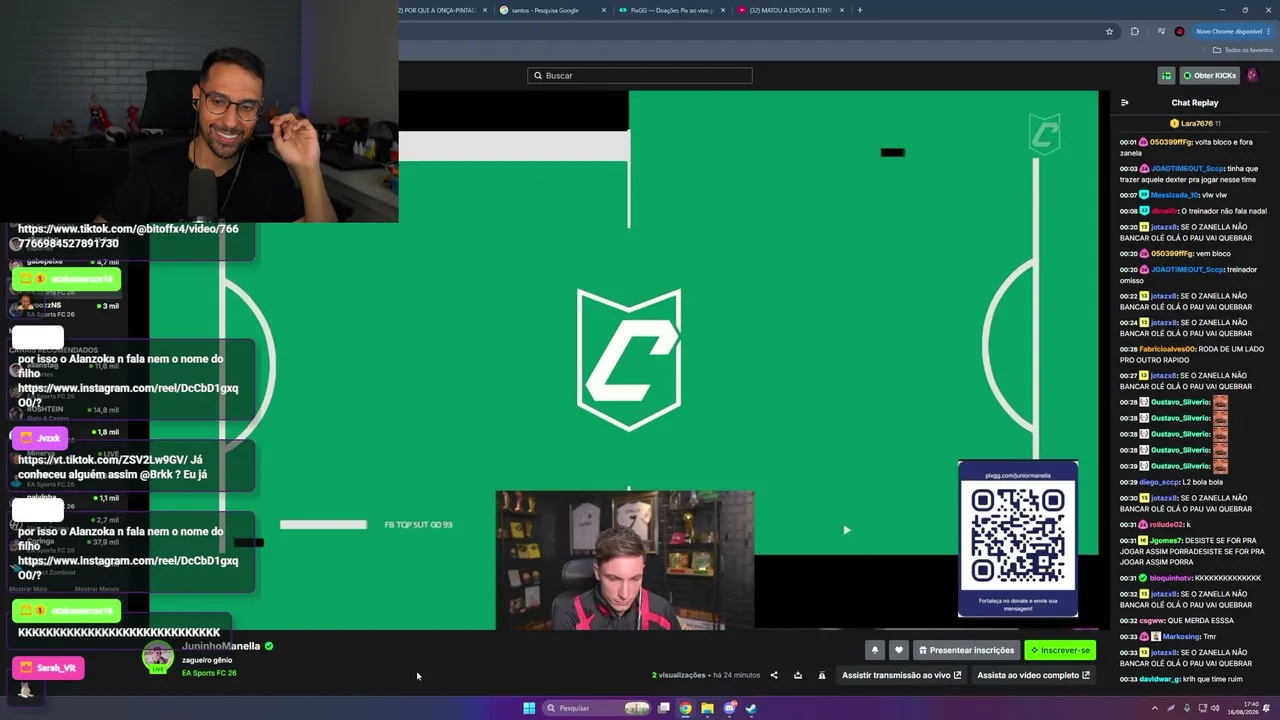This screenshot has height=720, width=1280.
Task: Close the santos - Pesquisa Google tab
Action: (x=604, y=10)
